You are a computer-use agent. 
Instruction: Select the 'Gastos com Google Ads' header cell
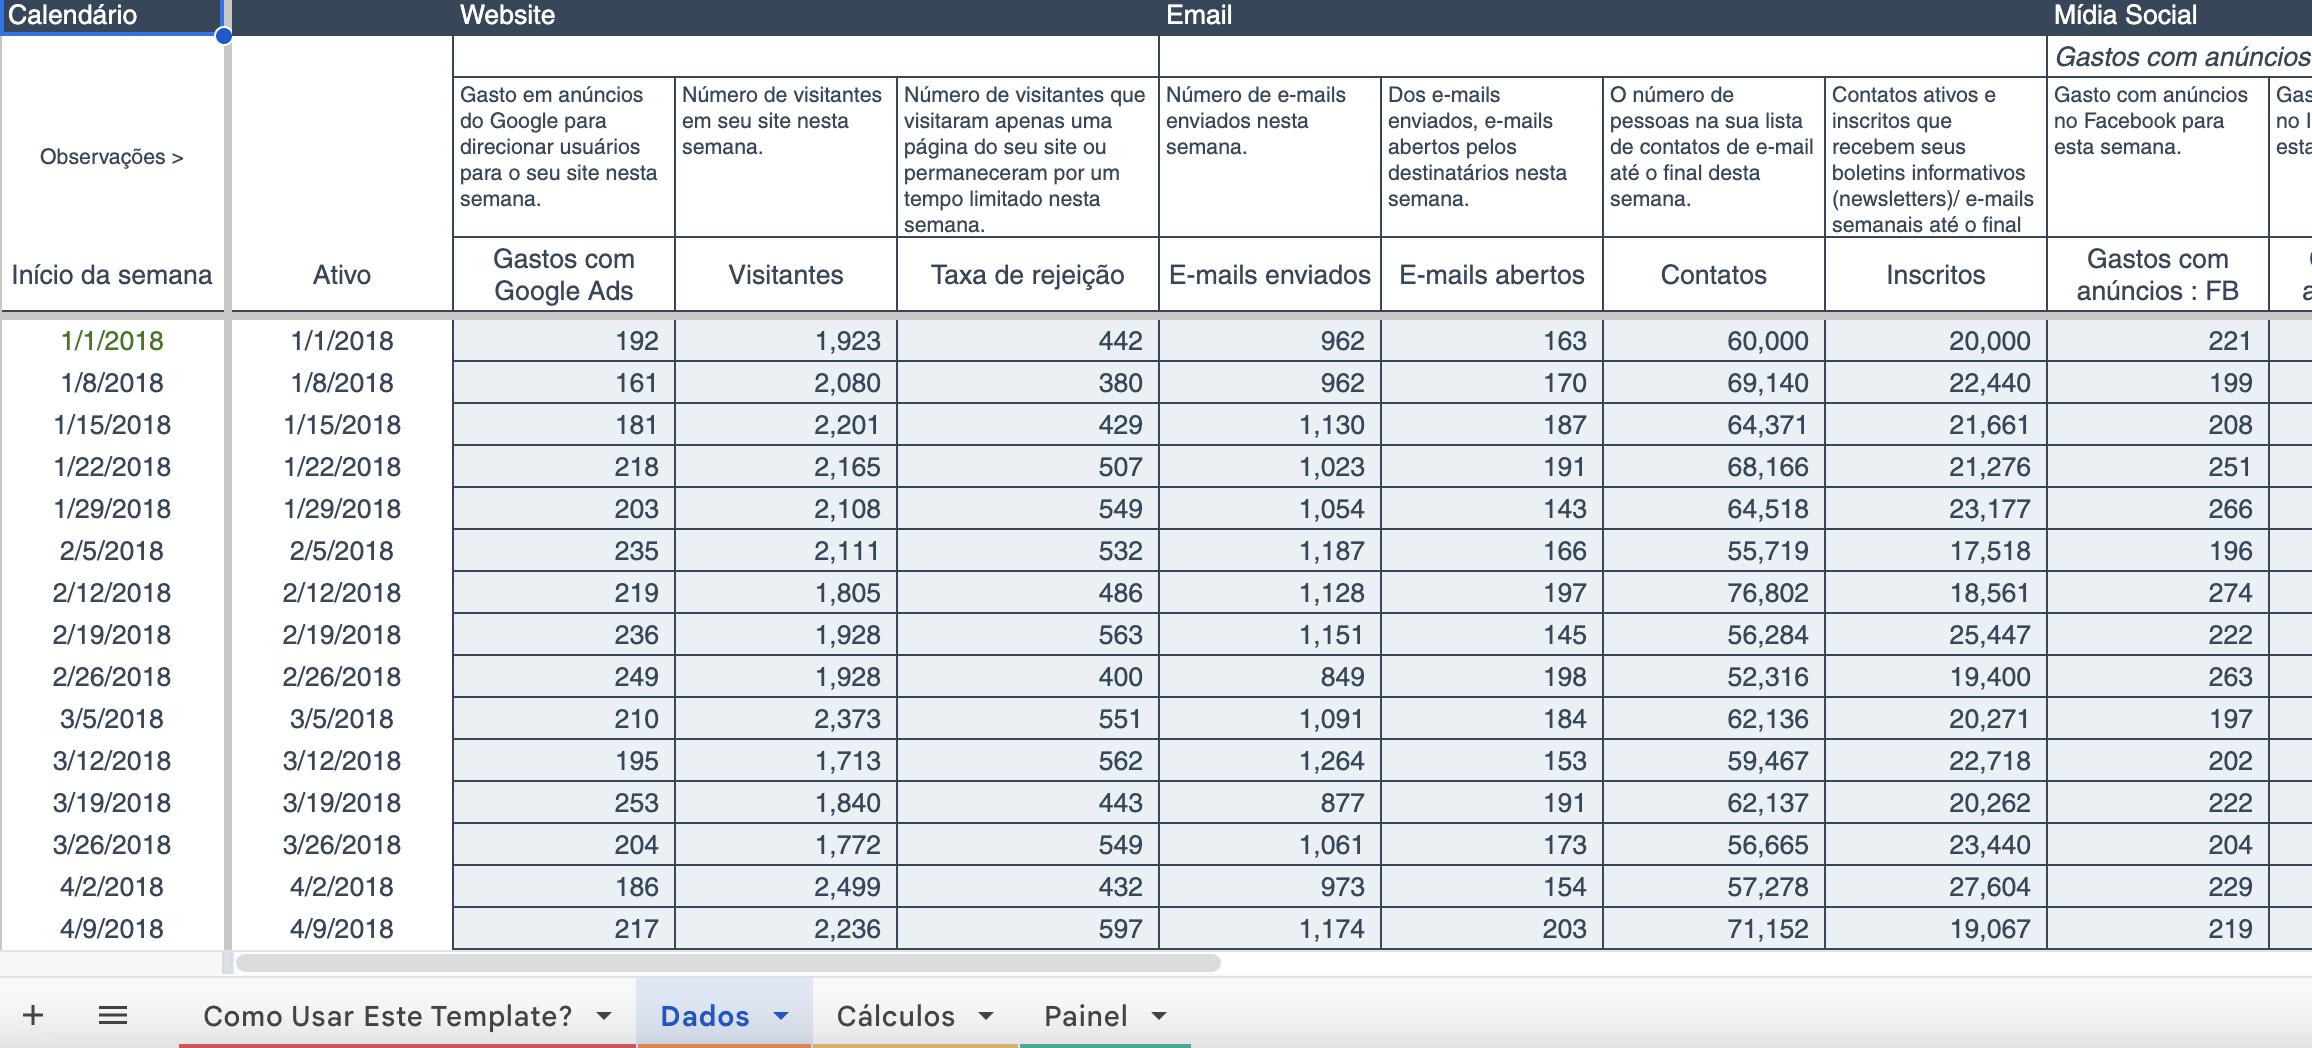click(563, 274)
